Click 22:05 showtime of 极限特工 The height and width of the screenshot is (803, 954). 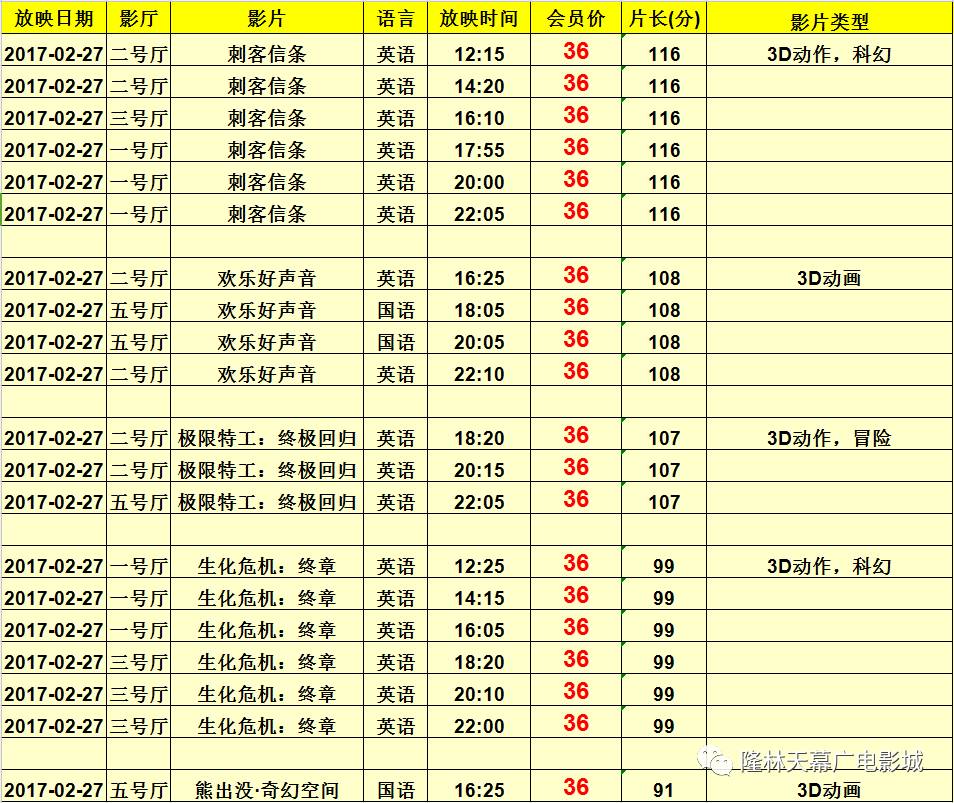click(479, 499)
